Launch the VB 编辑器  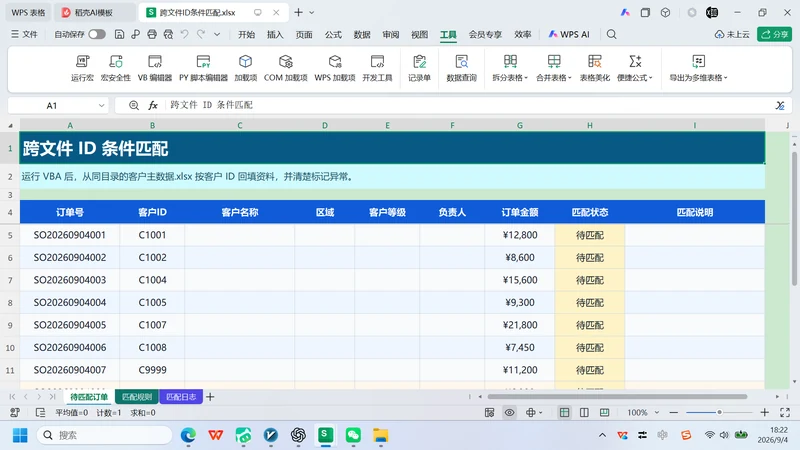[x=155, y=68]
